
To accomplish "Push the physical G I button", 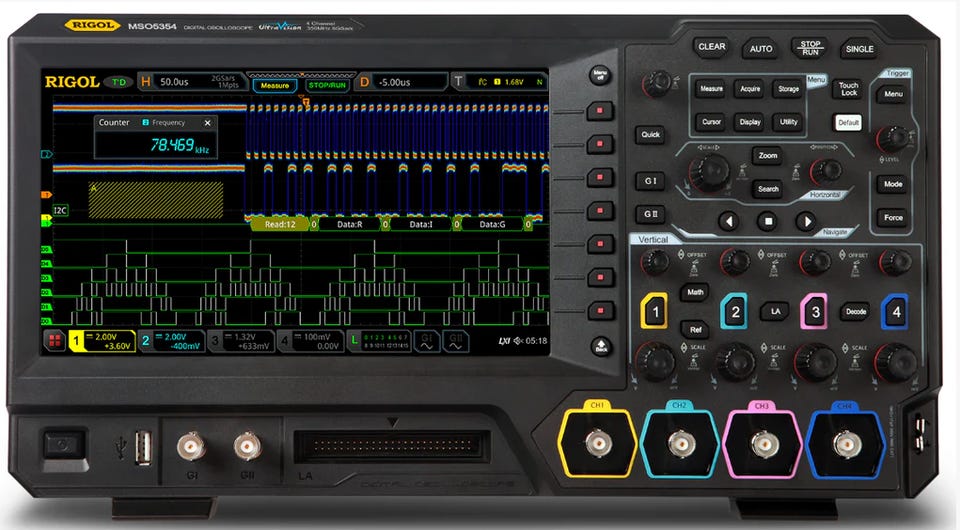I will 650,181.
